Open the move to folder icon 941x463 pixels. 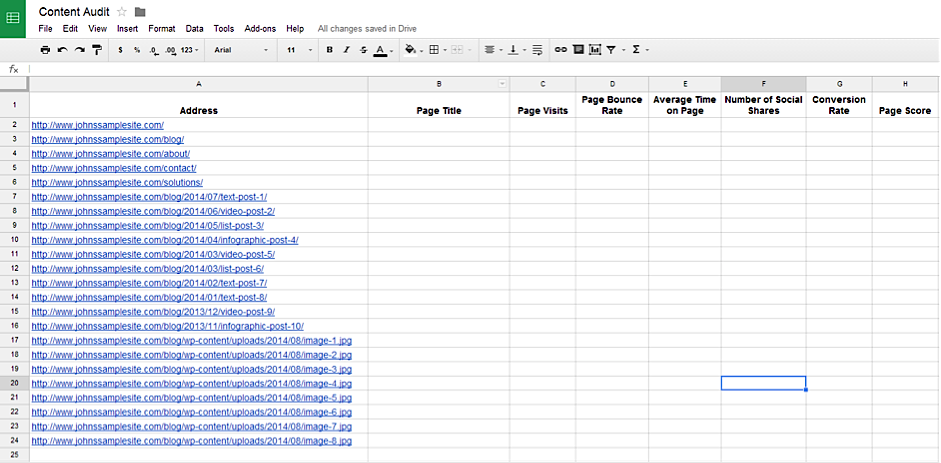[x=140, y=11]
